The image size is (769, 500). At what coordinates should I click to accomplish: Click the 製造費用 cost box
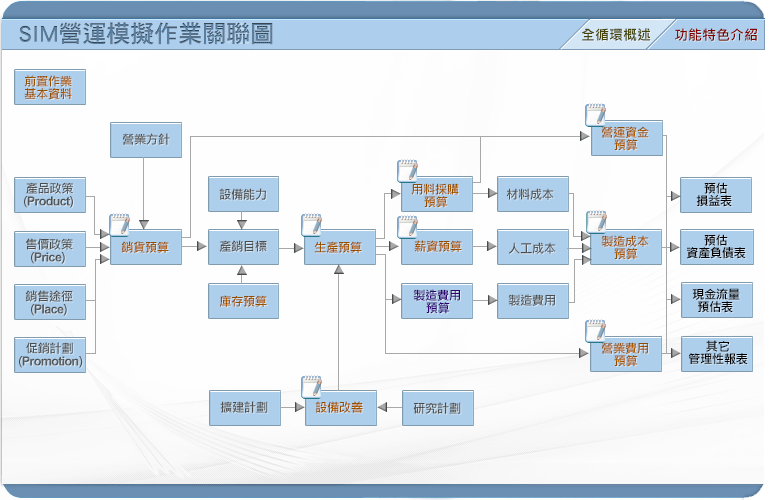click(533, 301)
